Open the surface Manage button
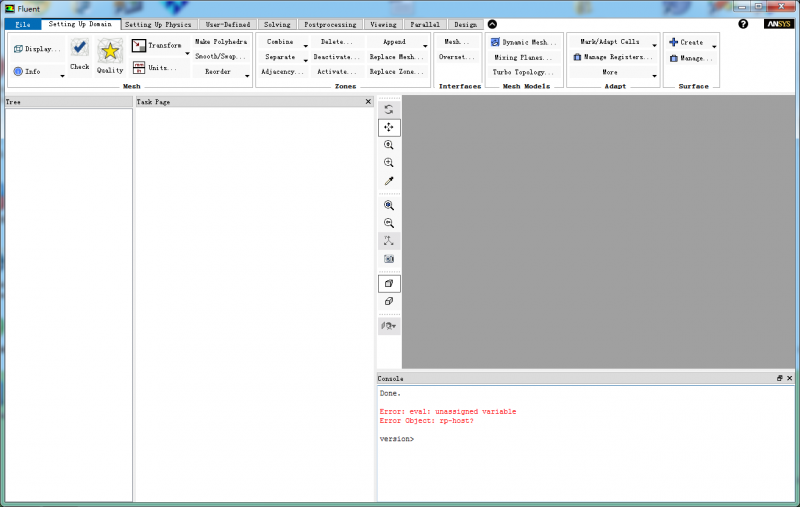The width and height of the screenshot is (800, 507). click(x=691, y=58)
